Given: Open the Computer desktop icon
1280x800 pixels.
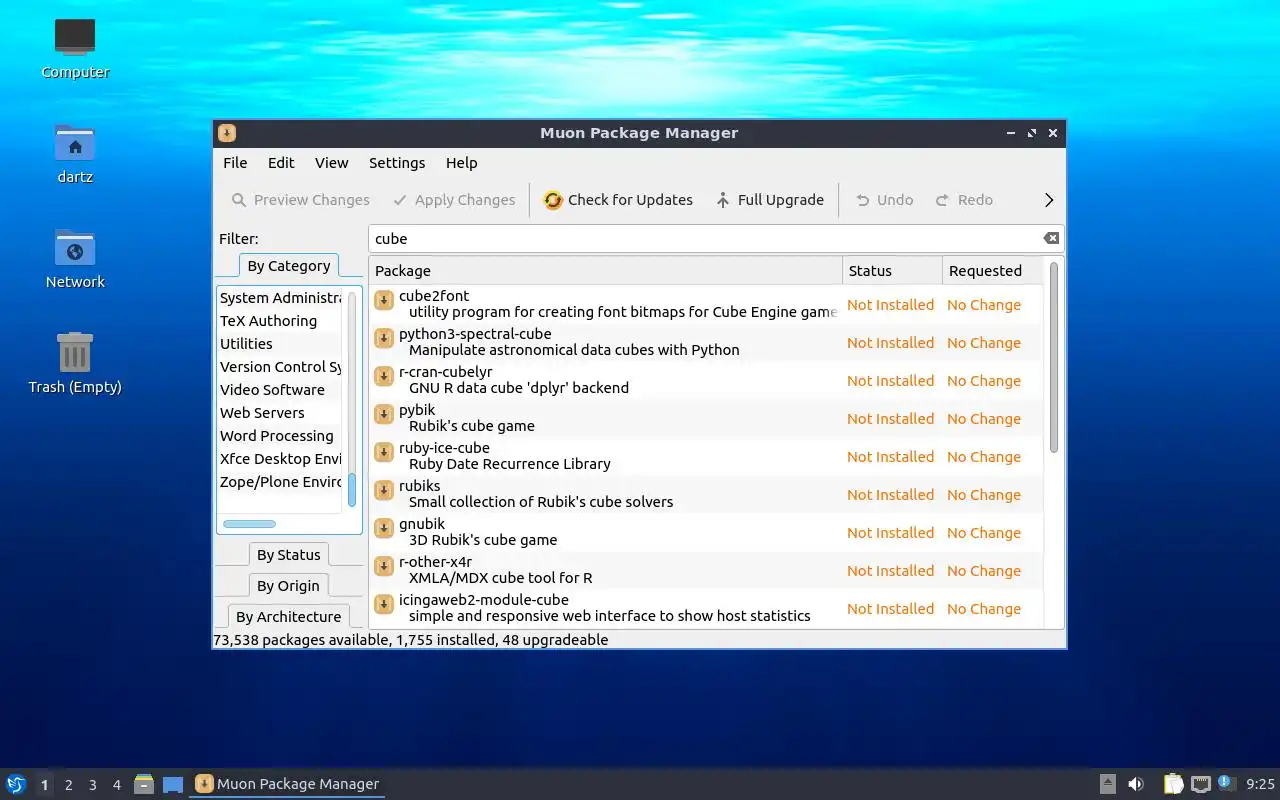Looking at the screenshot, I should click(75, 38).
